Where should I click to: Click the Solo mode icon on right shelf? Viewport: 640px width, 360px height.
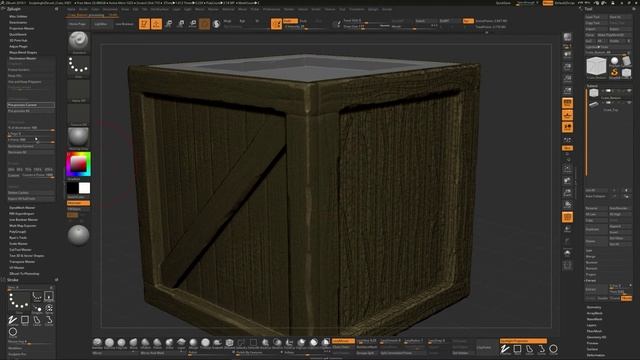point(567,253)
